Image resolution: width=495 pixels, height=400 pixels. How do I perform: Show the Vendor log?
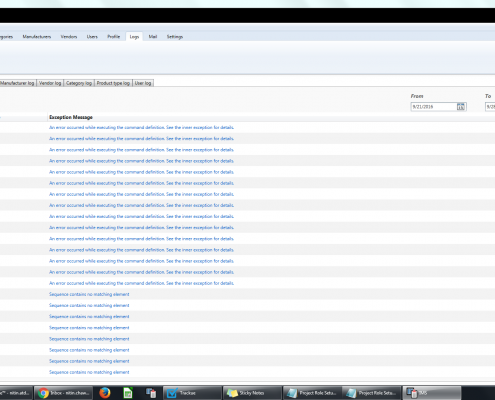(x=50, y=83)
